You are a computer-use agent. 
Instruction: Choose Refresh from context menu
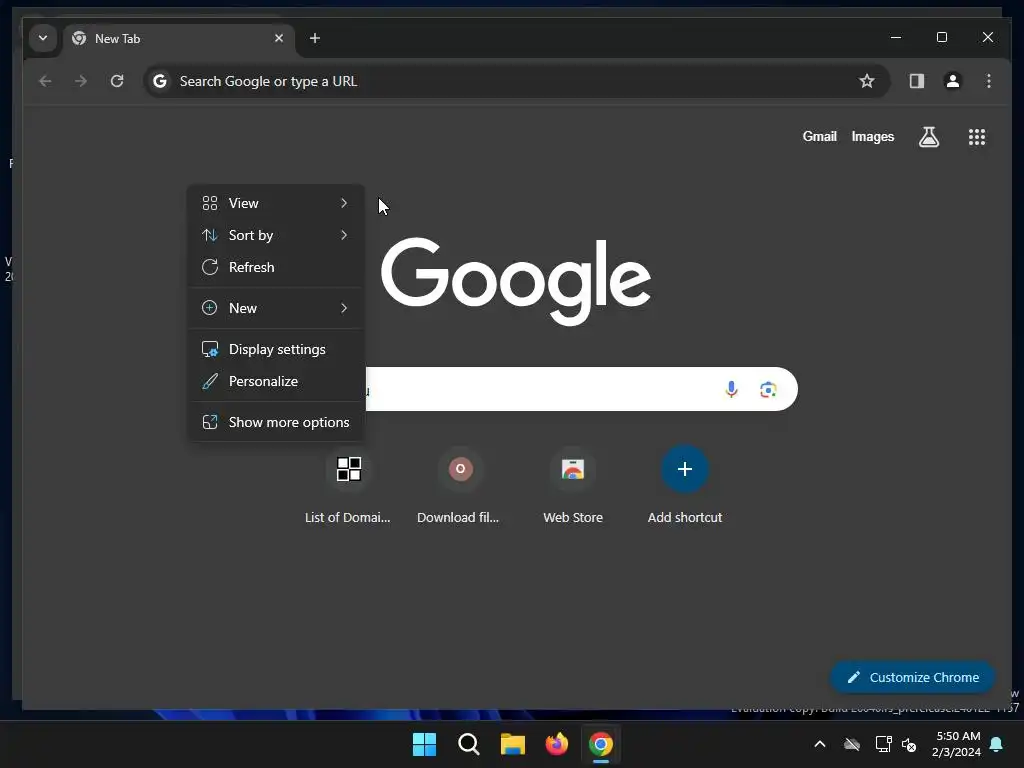pos(276,267)
